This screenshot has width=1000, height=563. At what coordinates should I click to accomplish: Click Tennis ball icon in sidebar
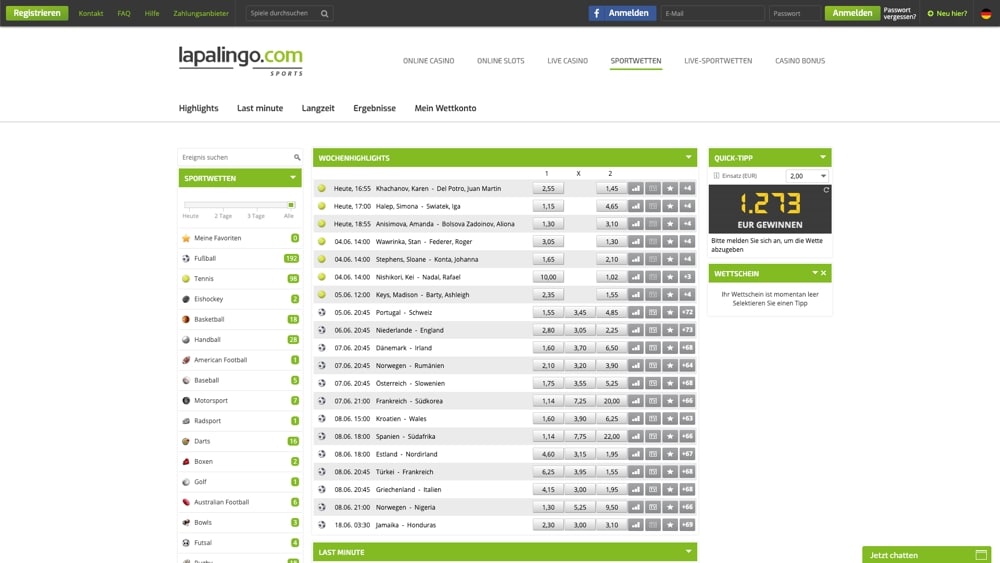tap(186, 279)
